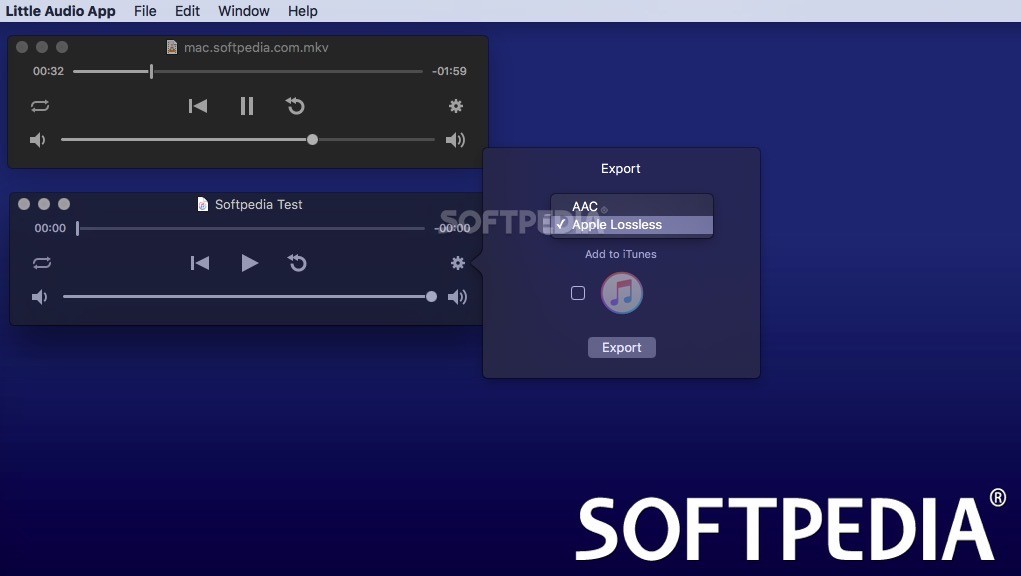This screenshot has width=1021, height=576.
Task: Click rewind-back icon in Softpedia Test player
Action: click(298, 263)
